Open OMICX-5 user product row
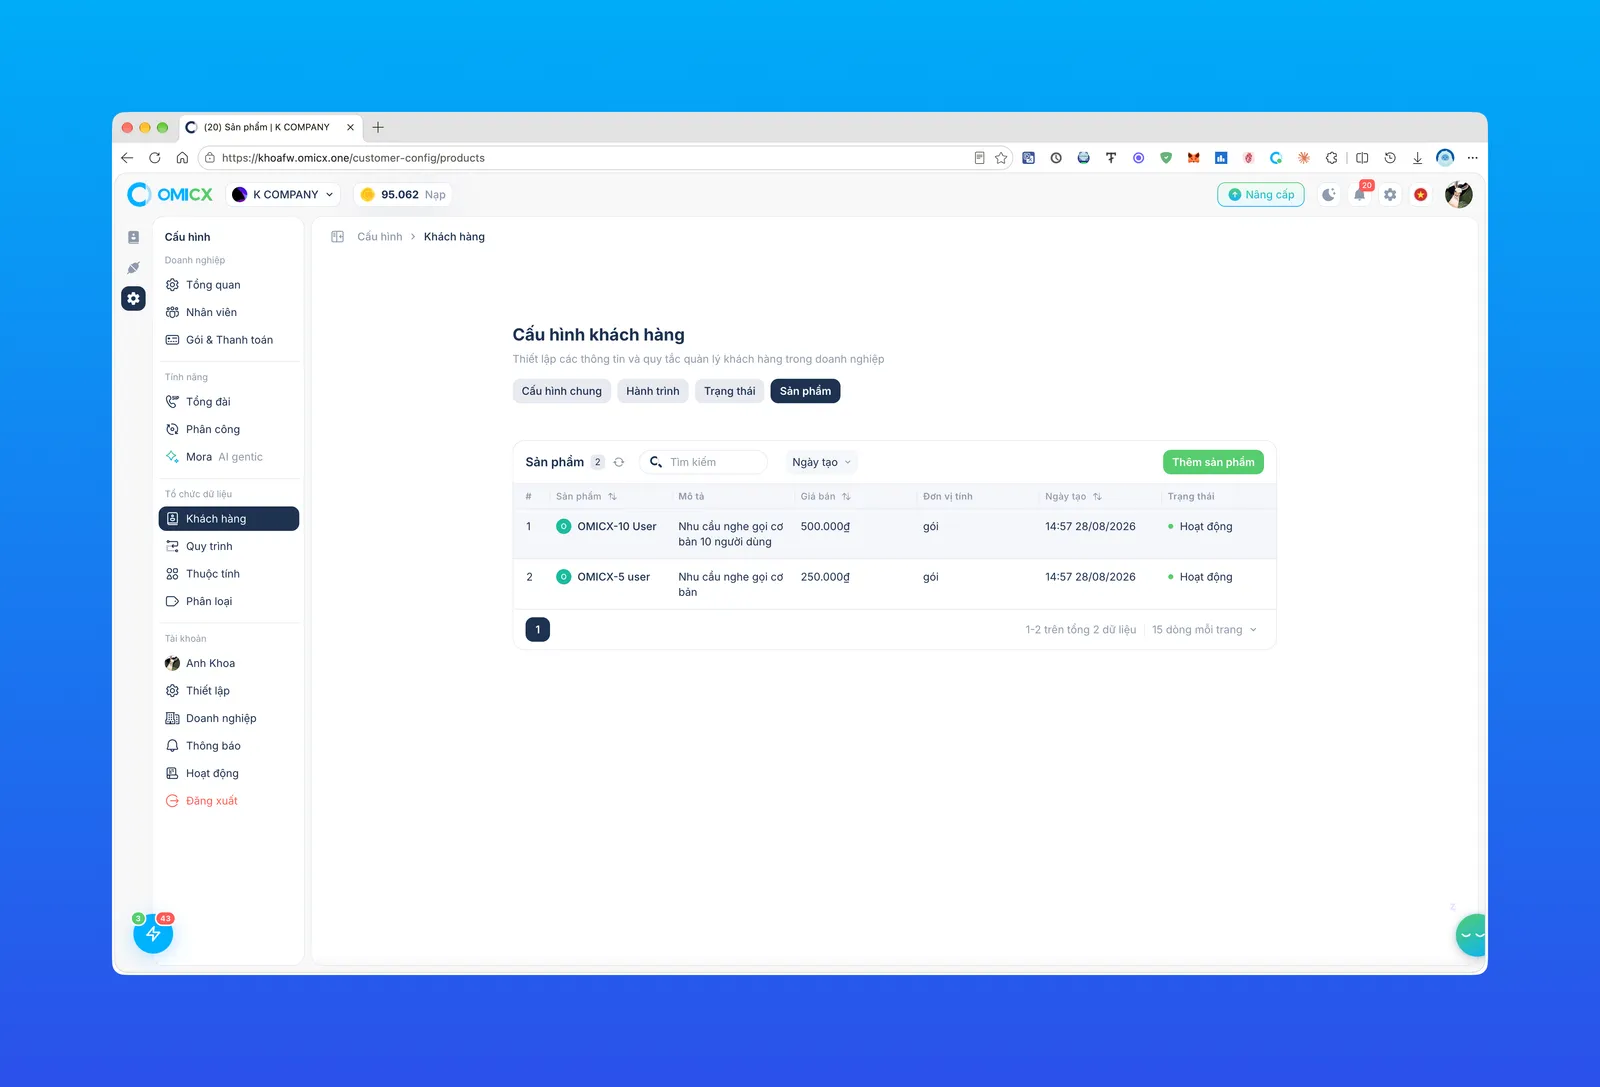 click(x=894, y=584)
